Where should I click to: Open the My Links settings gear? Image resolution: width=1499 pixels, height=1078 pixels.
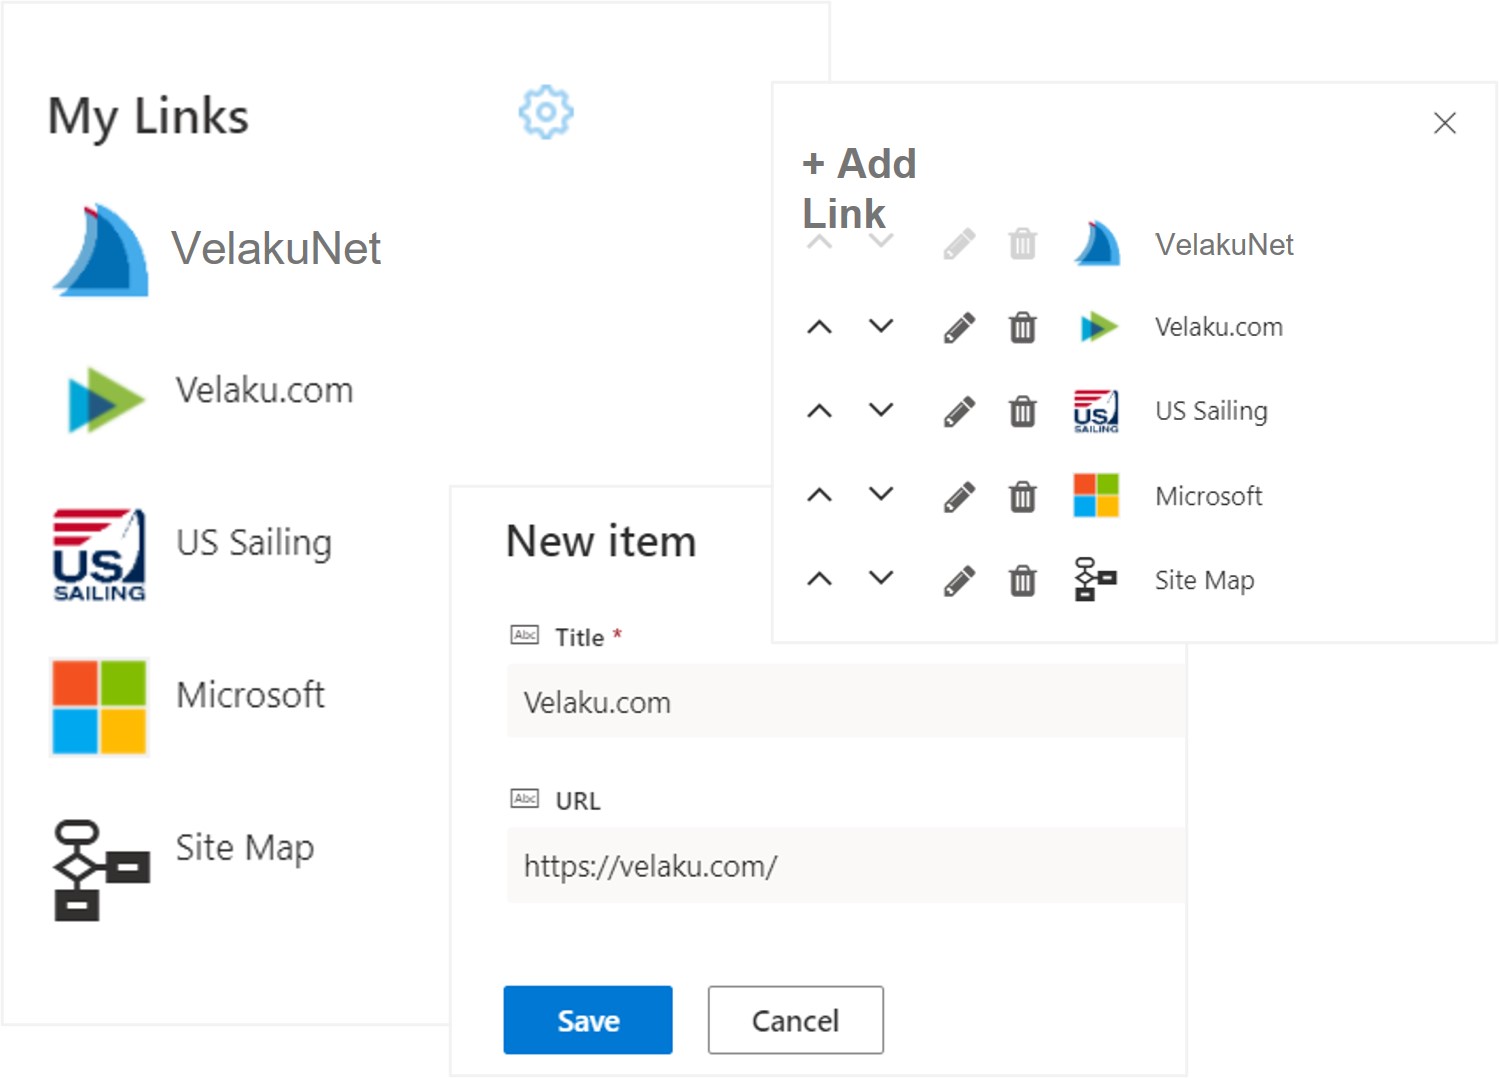click(546, 112)
